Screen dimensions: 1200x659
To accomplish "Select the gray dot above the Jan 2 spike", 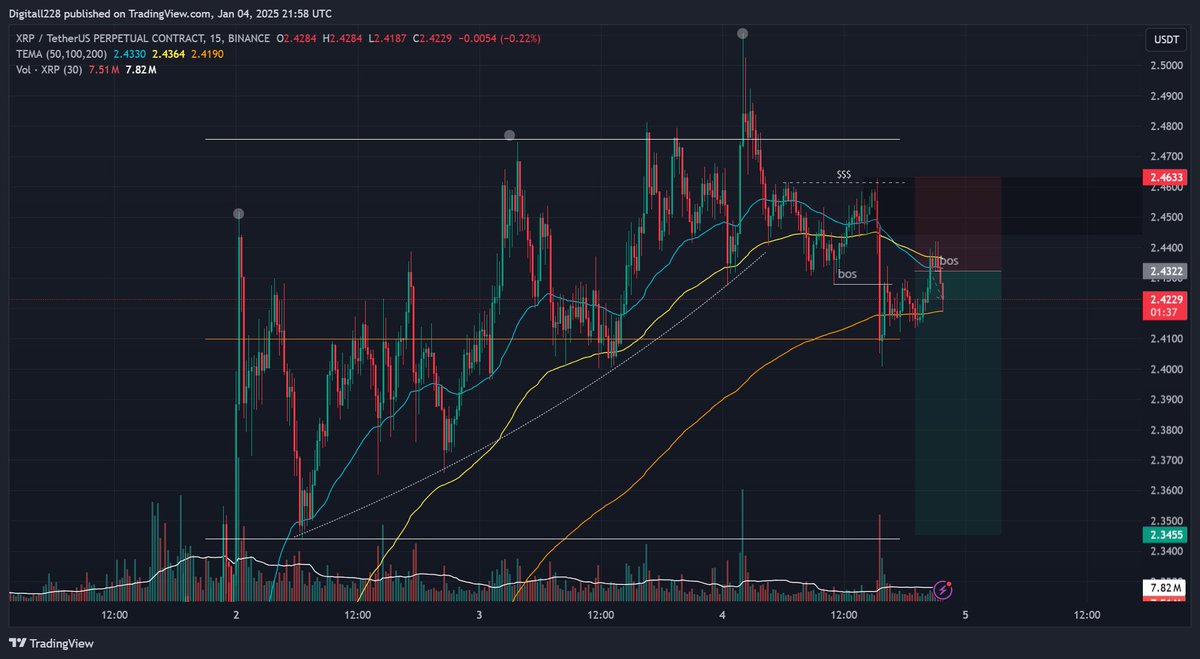I will [238, 213].
